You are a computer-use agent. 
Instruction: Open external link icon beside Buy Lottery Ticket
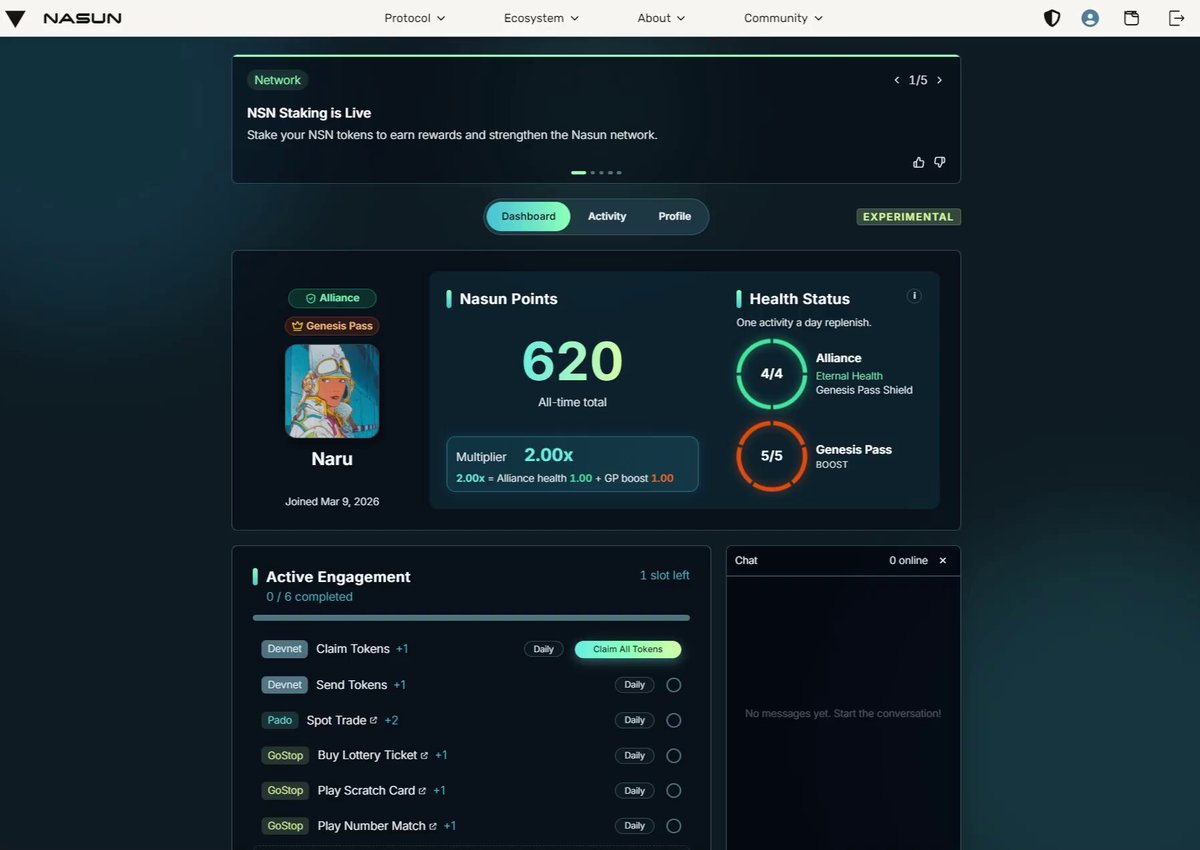pyautogui.click(x=424, y=756)
